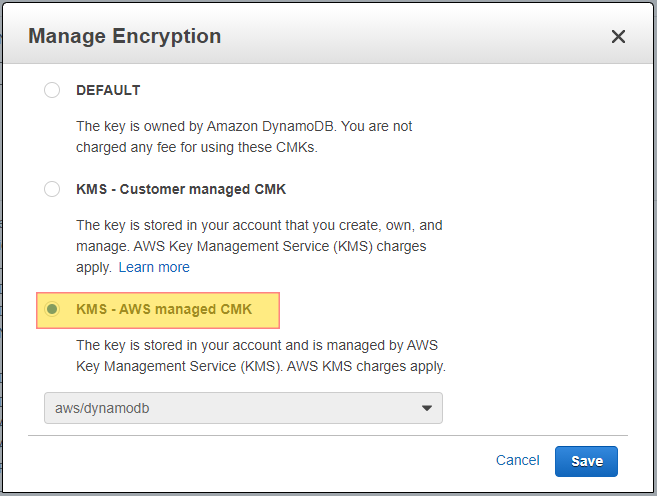Click 'charged any fee' line under DEFAULT
Image resolution: width=657 pixels, height=496 pixels.
click(x=197, y=147)
